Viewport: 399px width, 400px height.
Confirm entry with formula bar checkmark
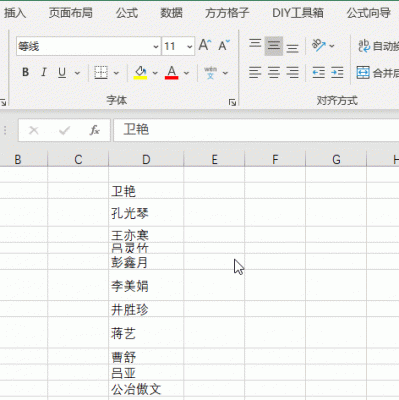[x=64, y=130]
